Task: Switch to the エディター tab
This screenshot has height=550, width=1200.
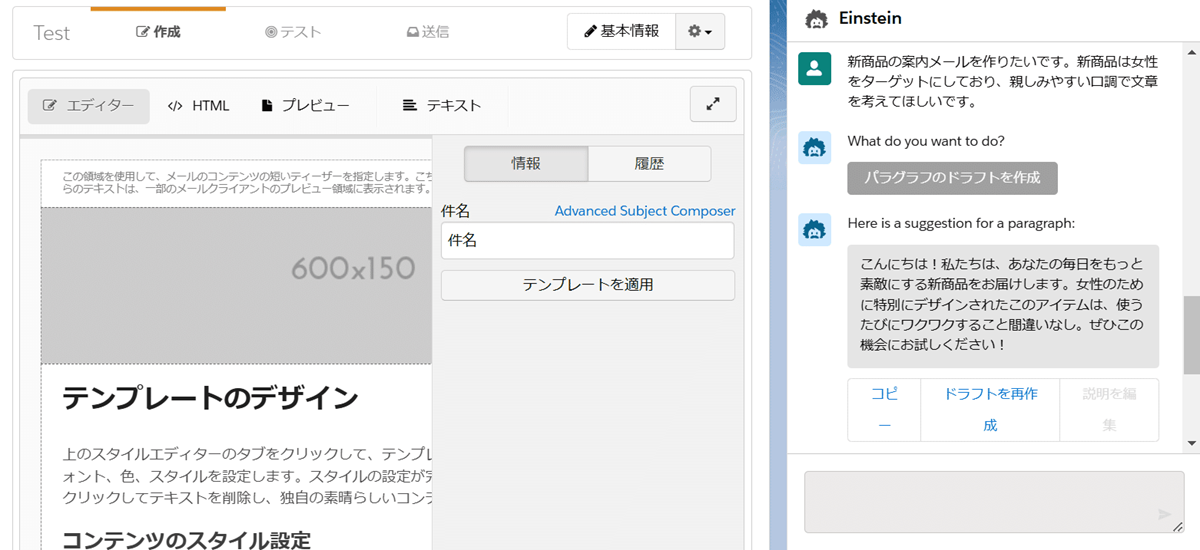Action: (89, 106)
